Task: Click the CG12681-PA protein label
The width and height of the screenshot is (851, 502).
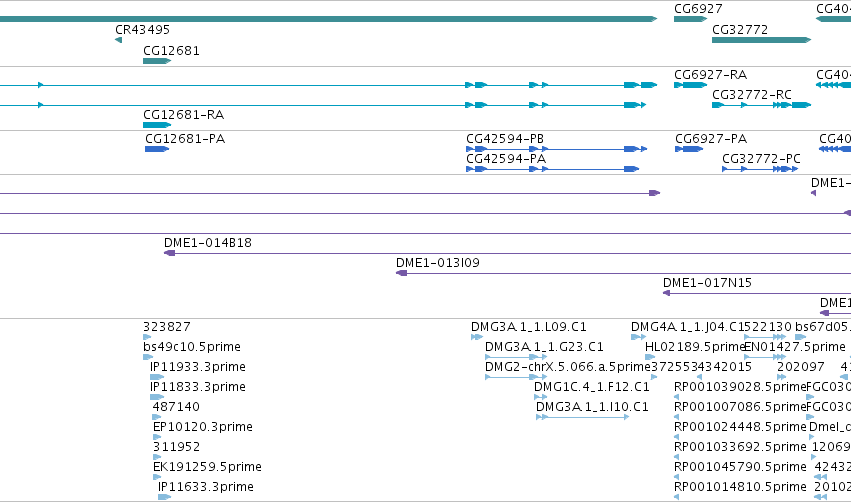Action: tap(185, 139)
